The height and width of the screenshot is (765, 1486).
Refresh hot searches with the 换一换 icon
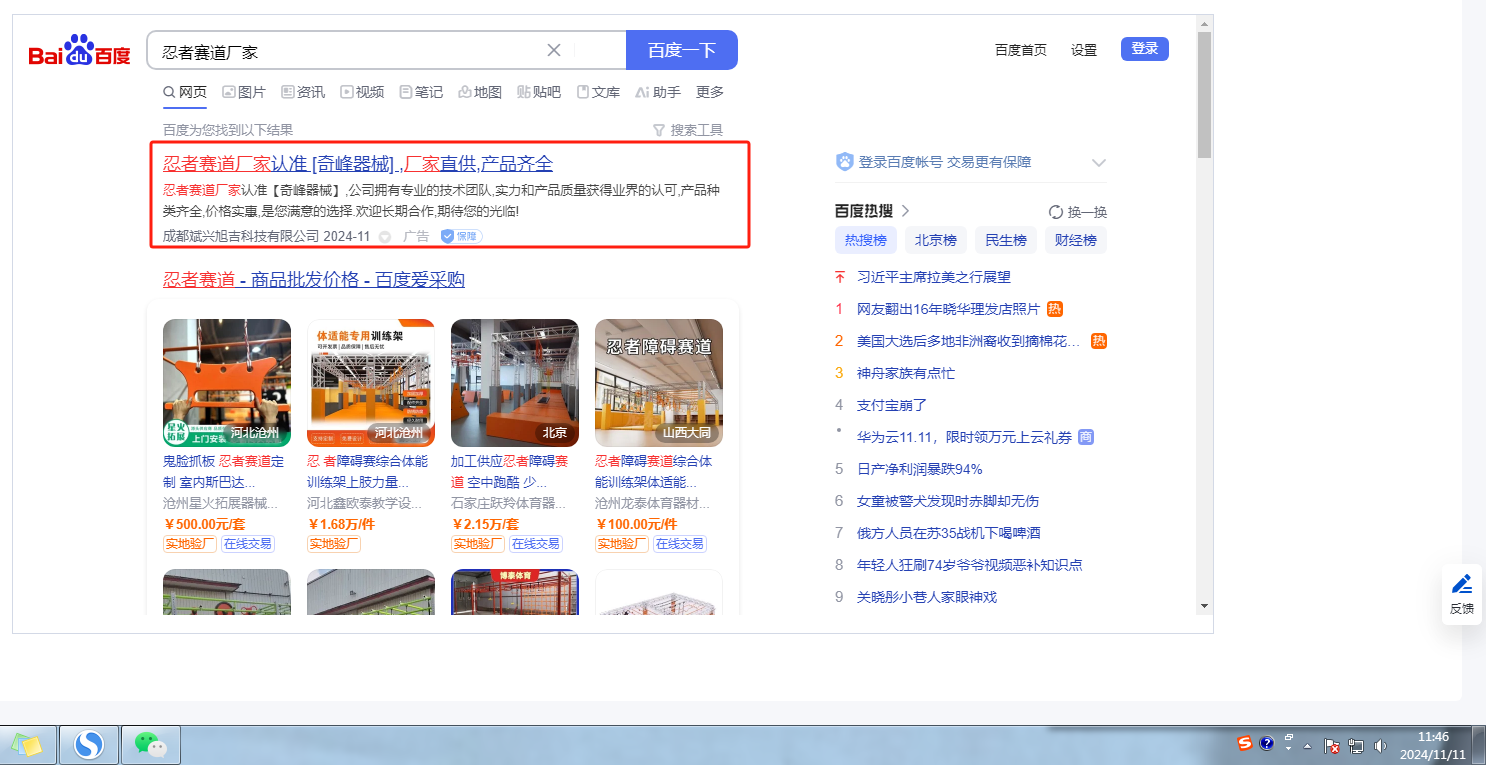tap(1055, 212)
